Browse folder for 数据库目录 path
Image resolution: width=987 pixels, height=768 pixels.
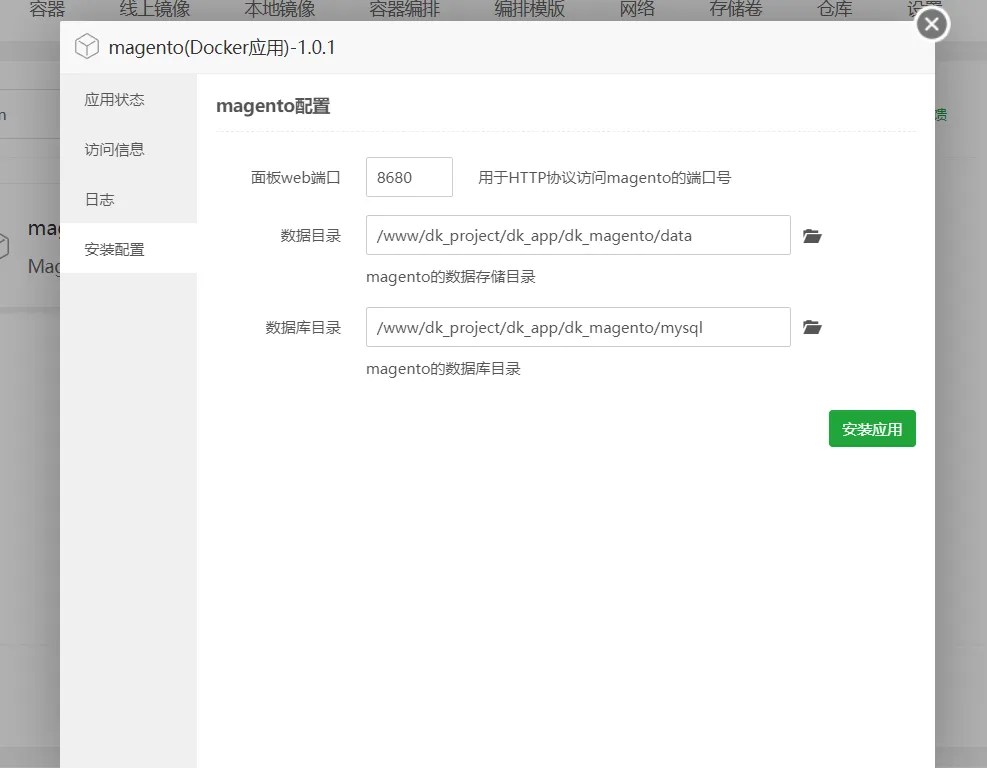pyautogui.click(x=812, y=327)
